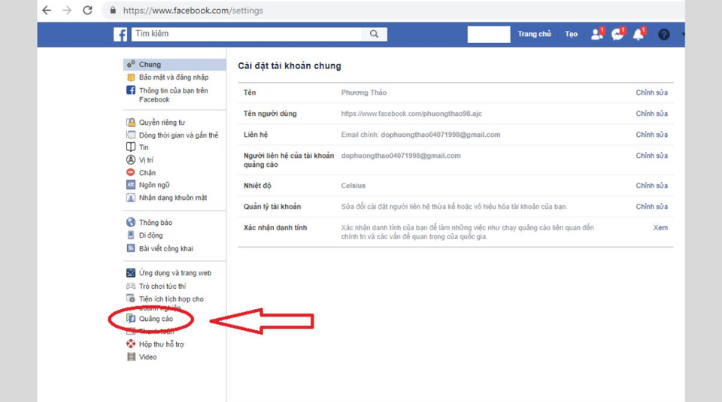Click the Dòng thời gian và gắn thẻ icon
Screen dimensions: 722x402
pos(131,135)
